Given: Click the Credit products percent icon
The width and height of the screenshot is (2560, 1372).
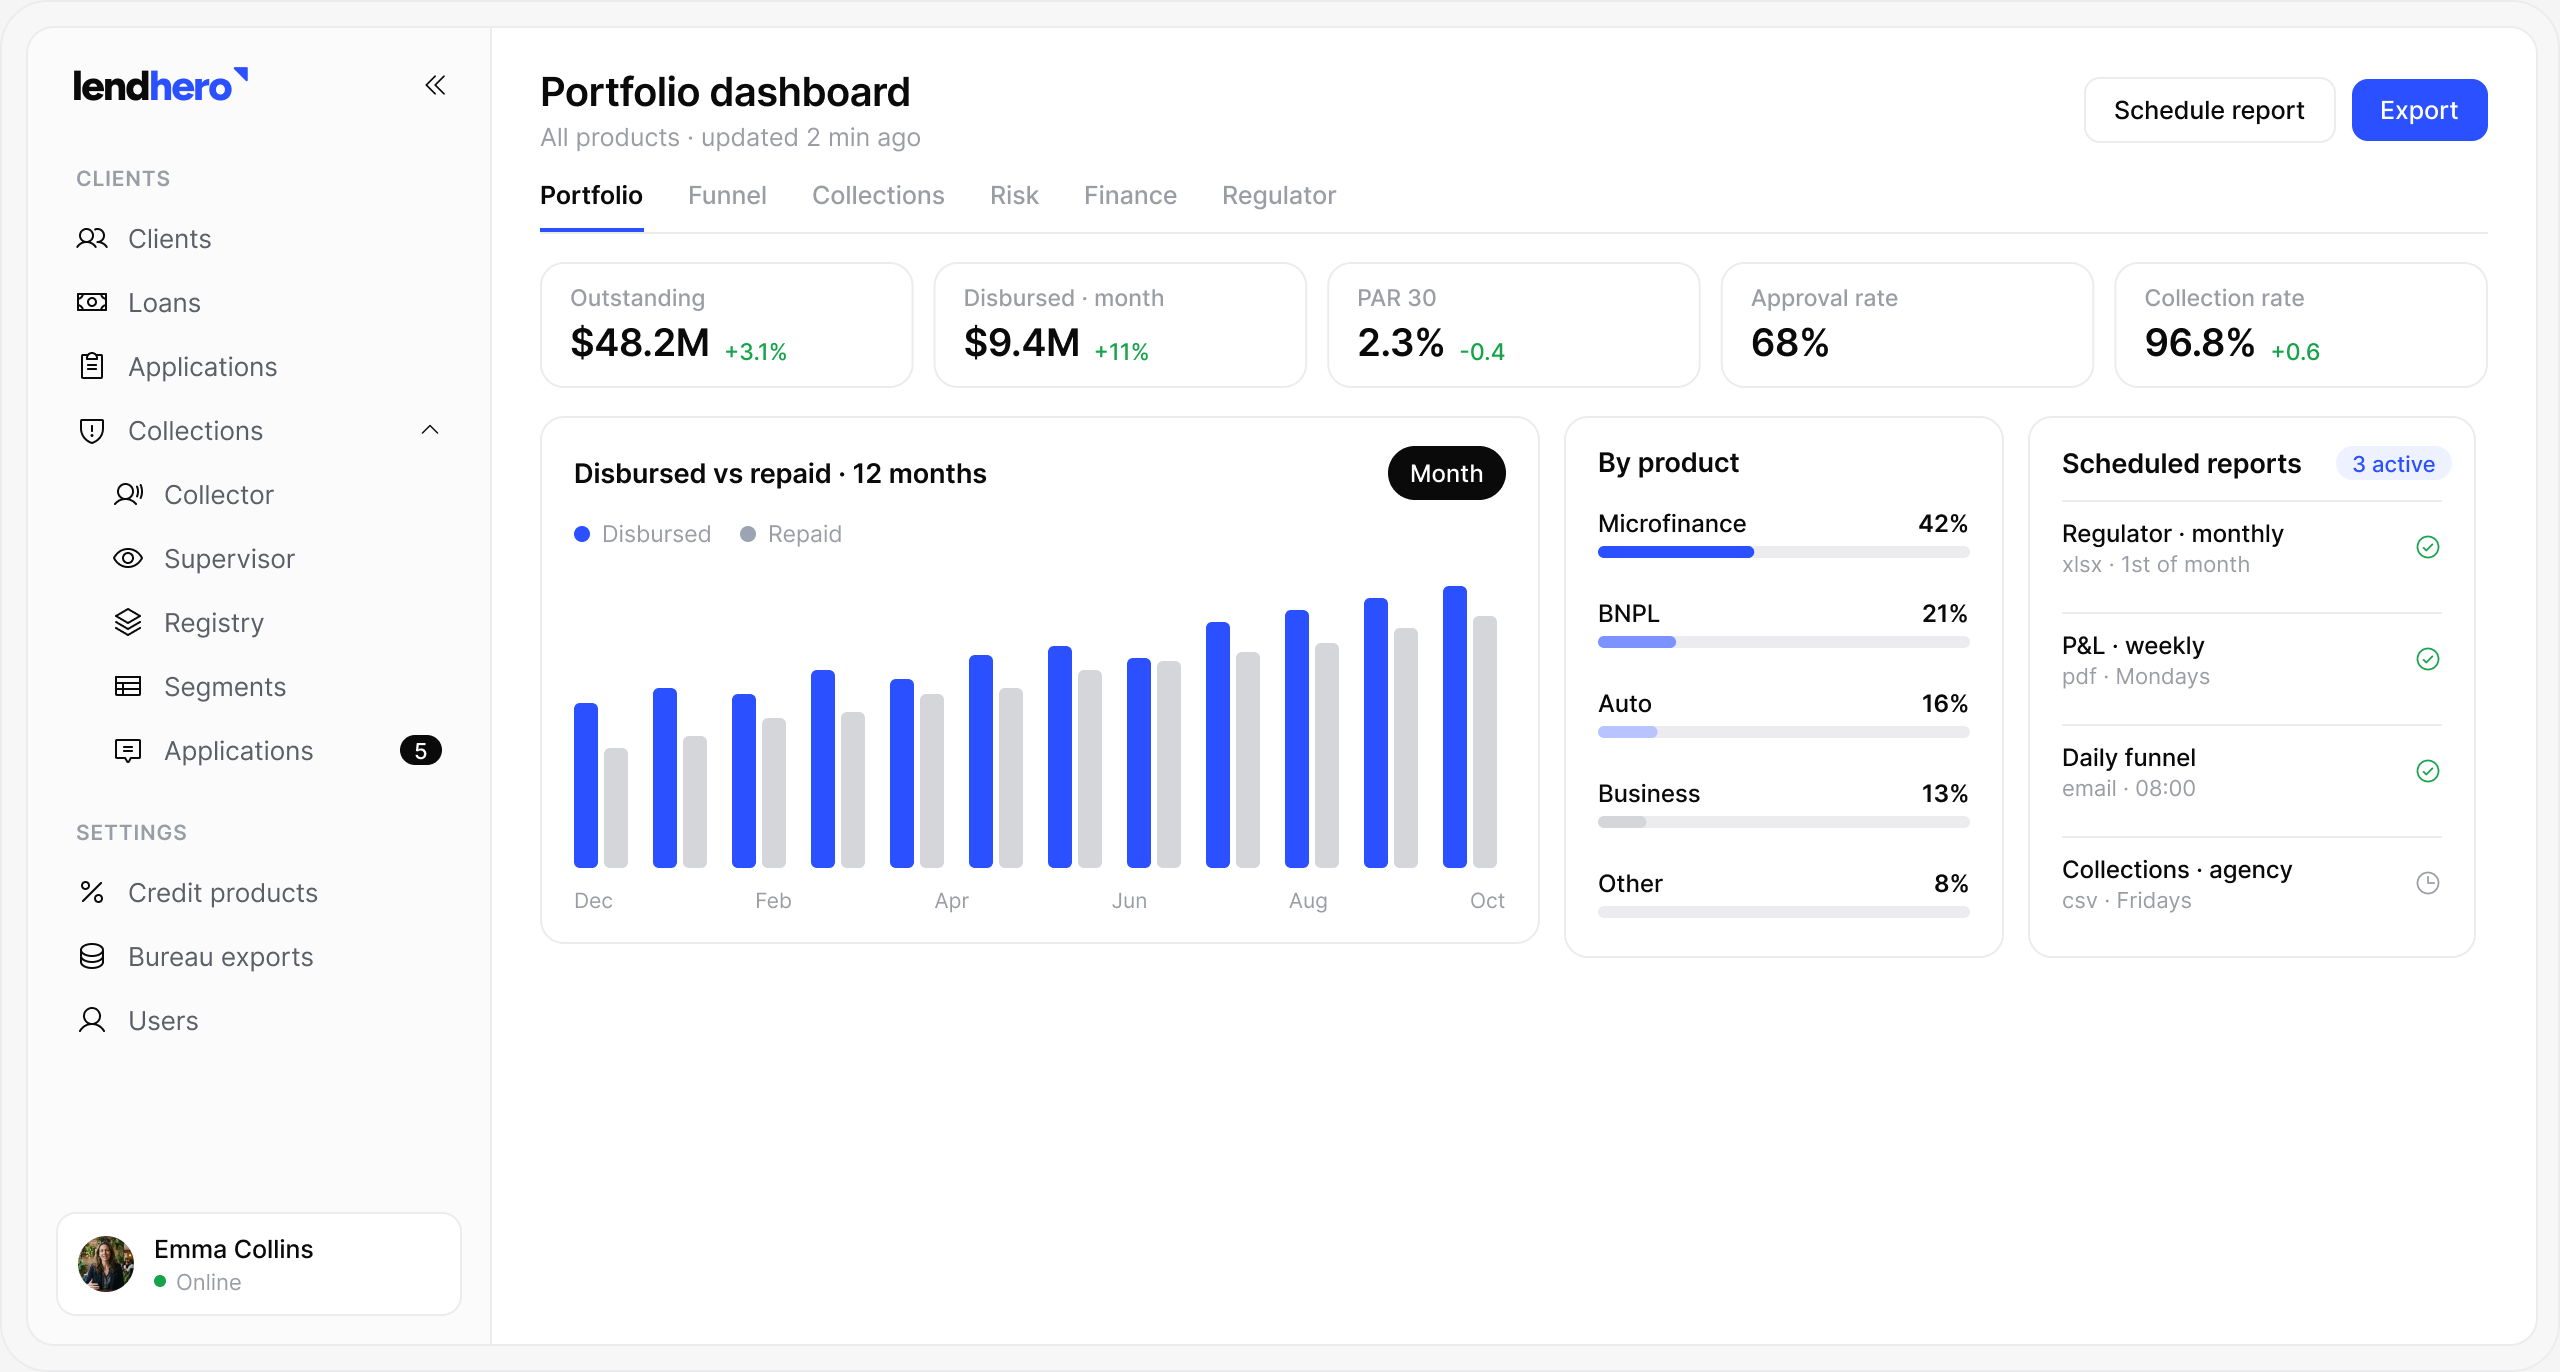Looking at the screenshot, I should coord(92,892).
